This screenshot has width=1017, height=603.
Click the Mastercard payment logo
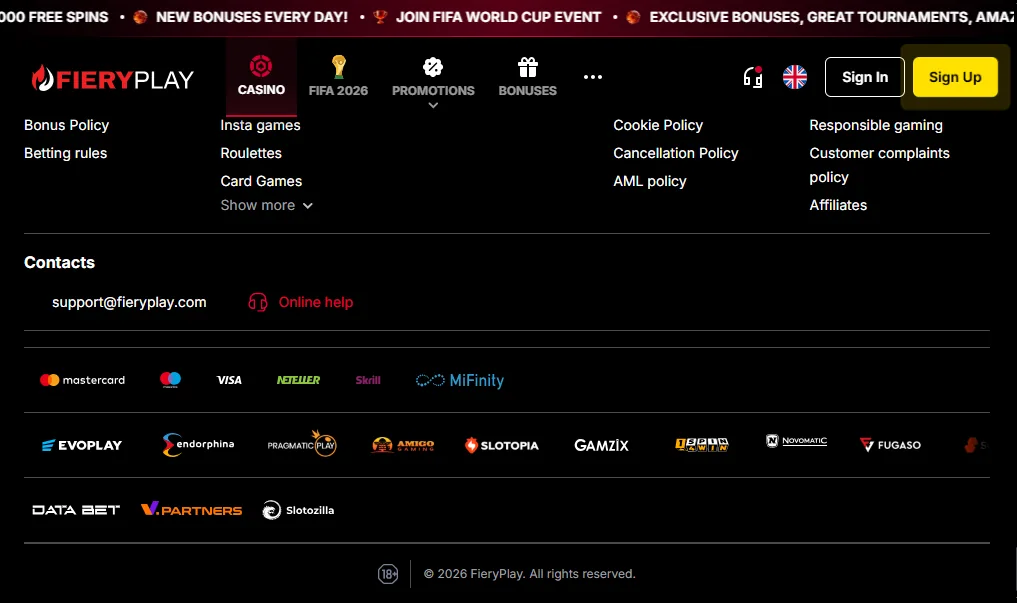coord(82,380)
